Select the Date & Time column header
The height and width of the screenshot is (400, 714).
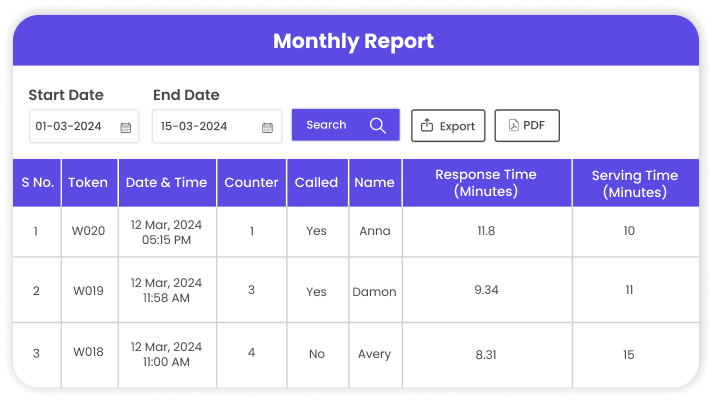click(x=166, y=183)
